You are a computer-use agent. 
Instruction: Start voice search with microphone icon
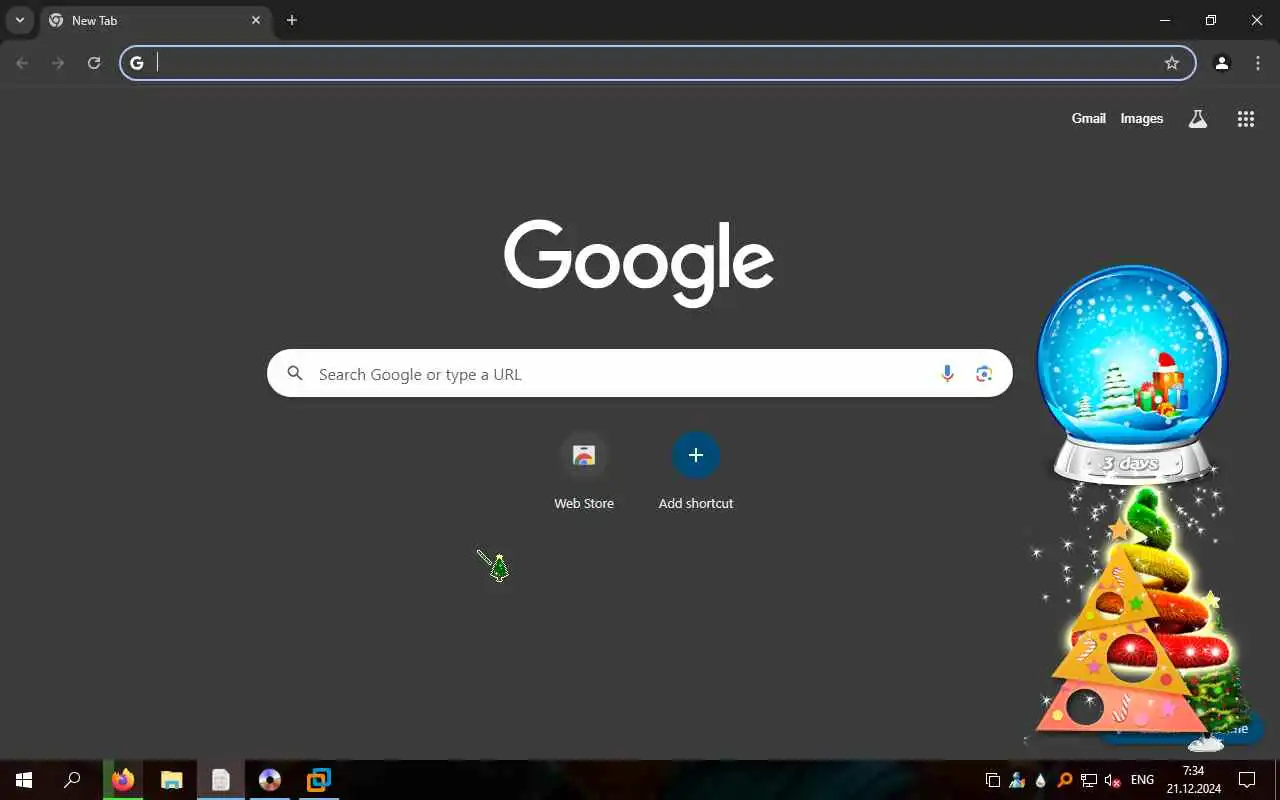tap(947, 373)
